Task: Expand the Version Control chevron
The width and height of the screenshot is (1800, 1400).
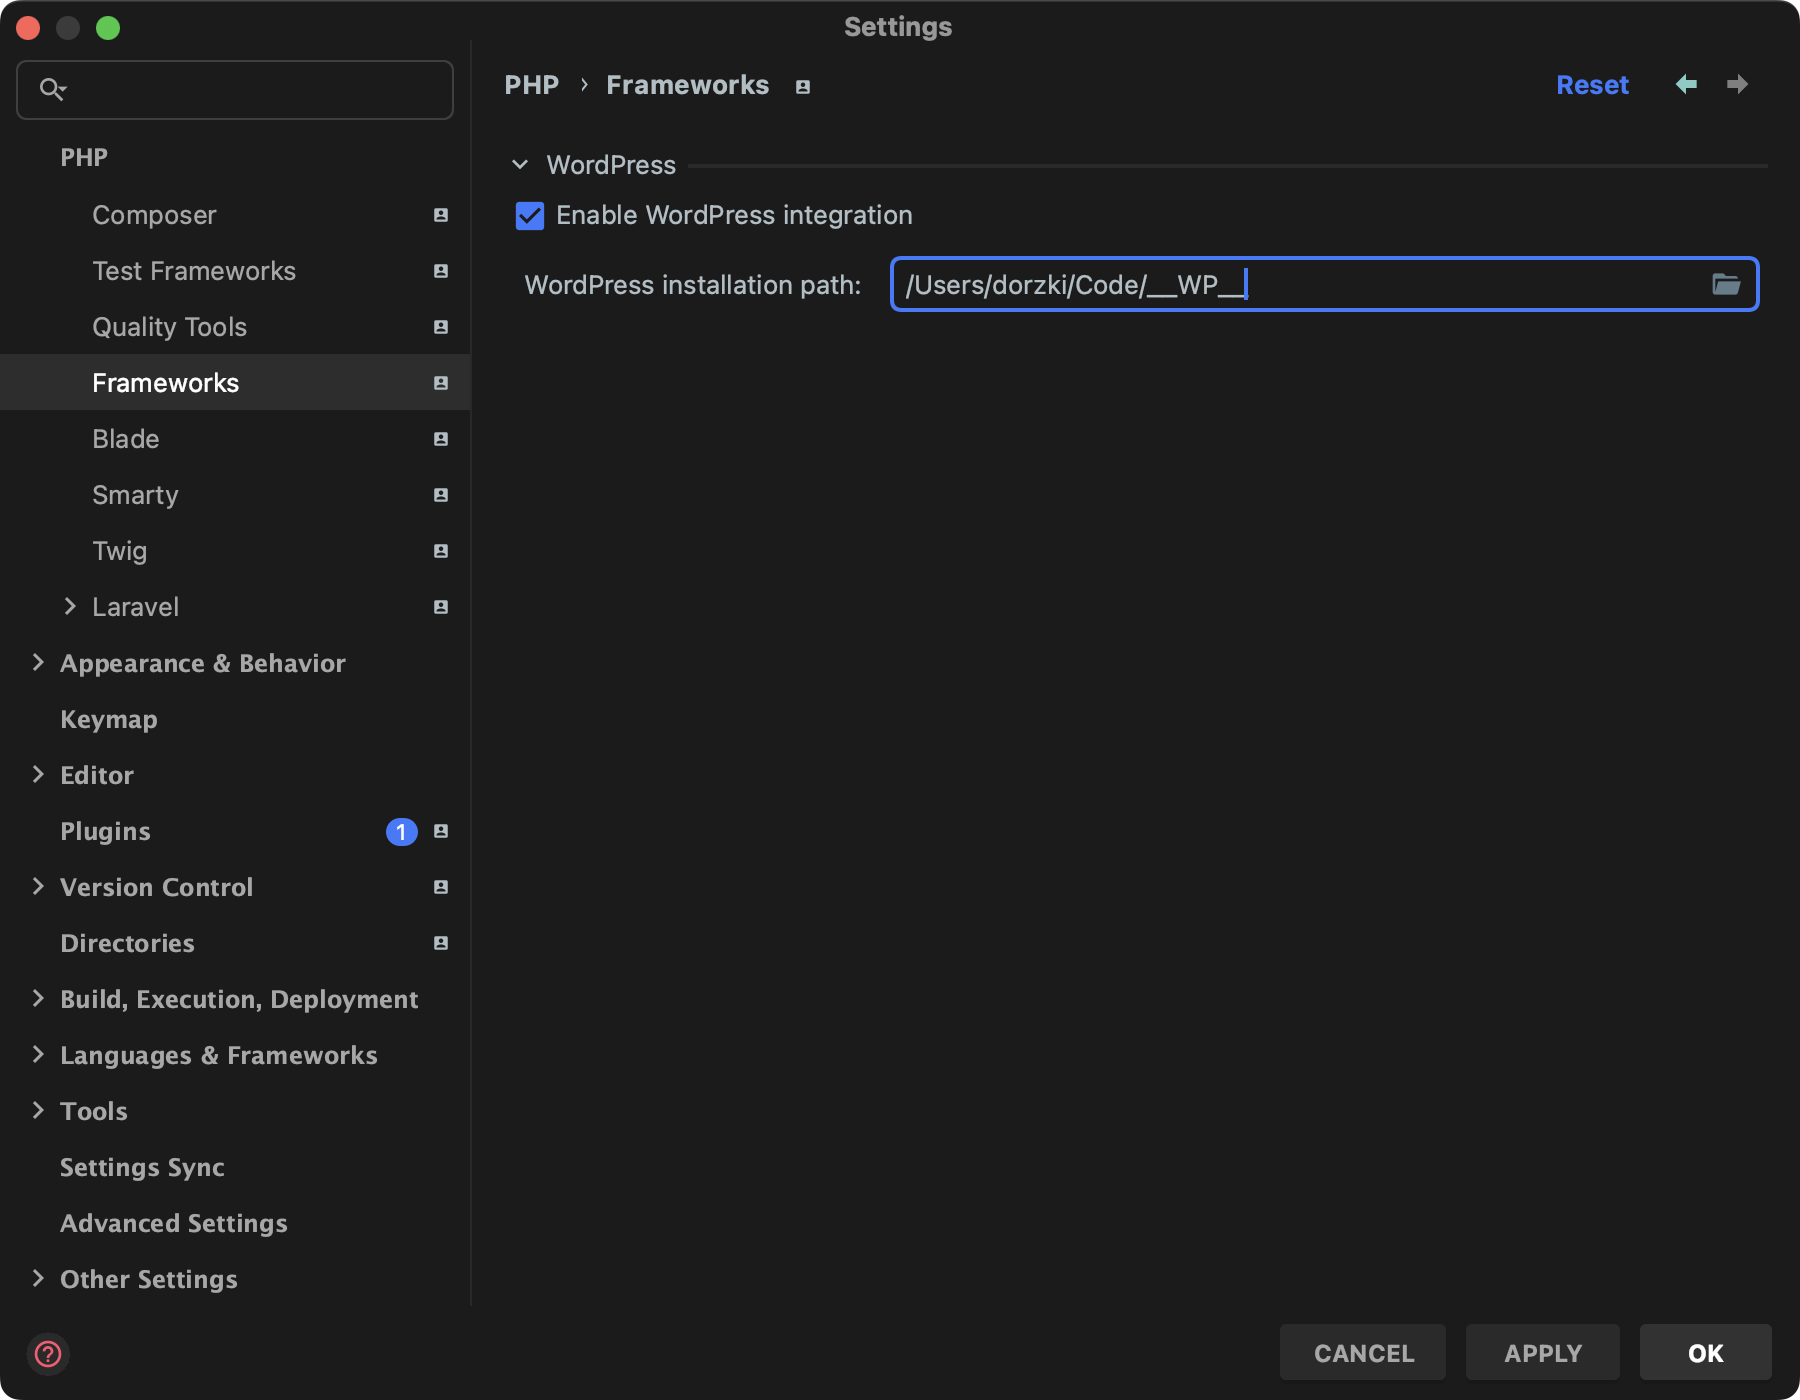Action: tap(38, 886)
